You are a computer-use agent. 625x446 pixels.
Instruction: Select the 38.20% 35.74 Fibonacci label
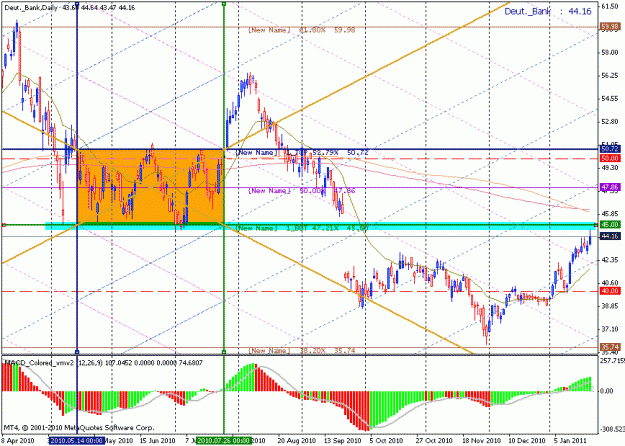[302, 351]
